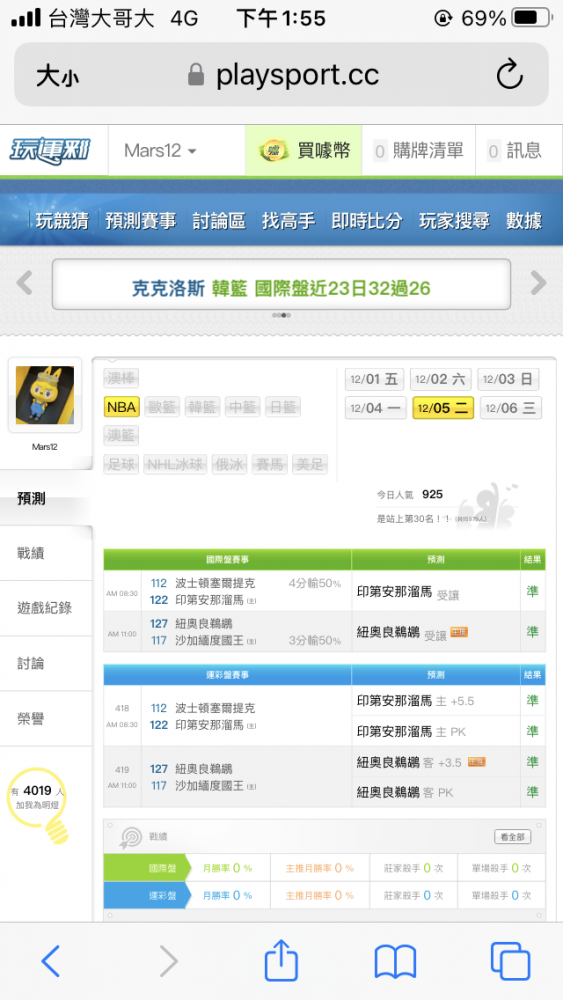
Task: Click the 運彩盤賽事 table header
Action: (x=228, y=674)
